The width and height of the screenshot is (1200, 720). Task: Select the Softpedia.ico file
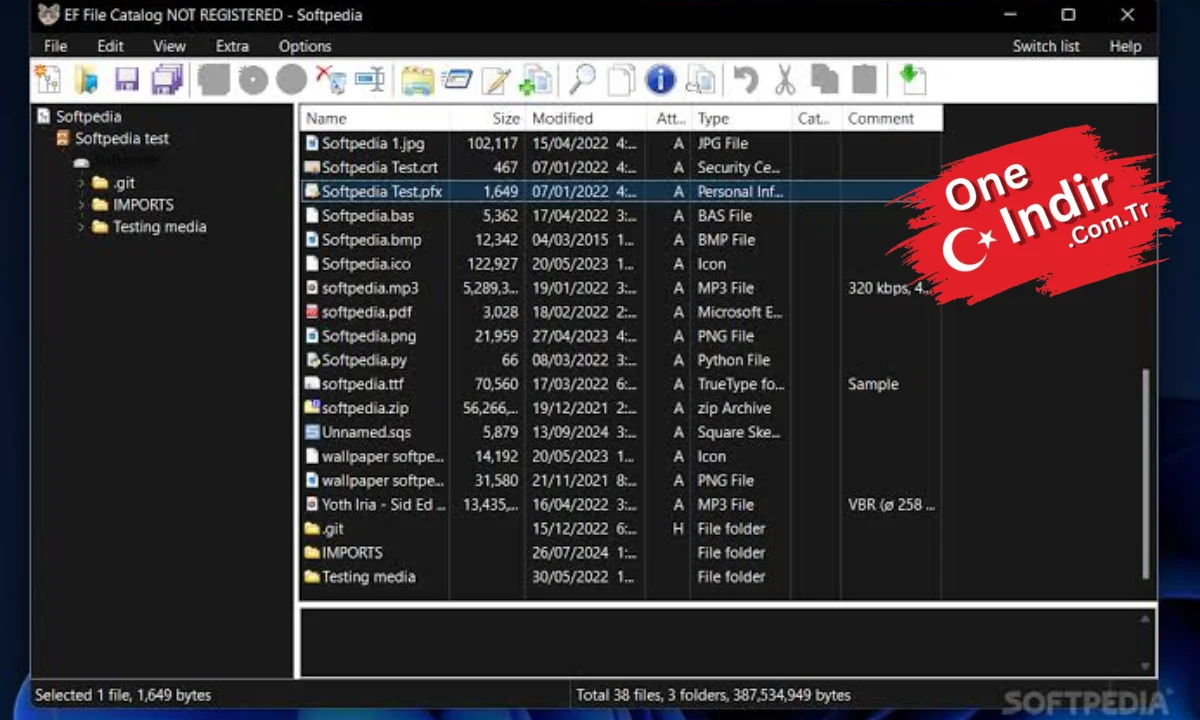(620, 264)
